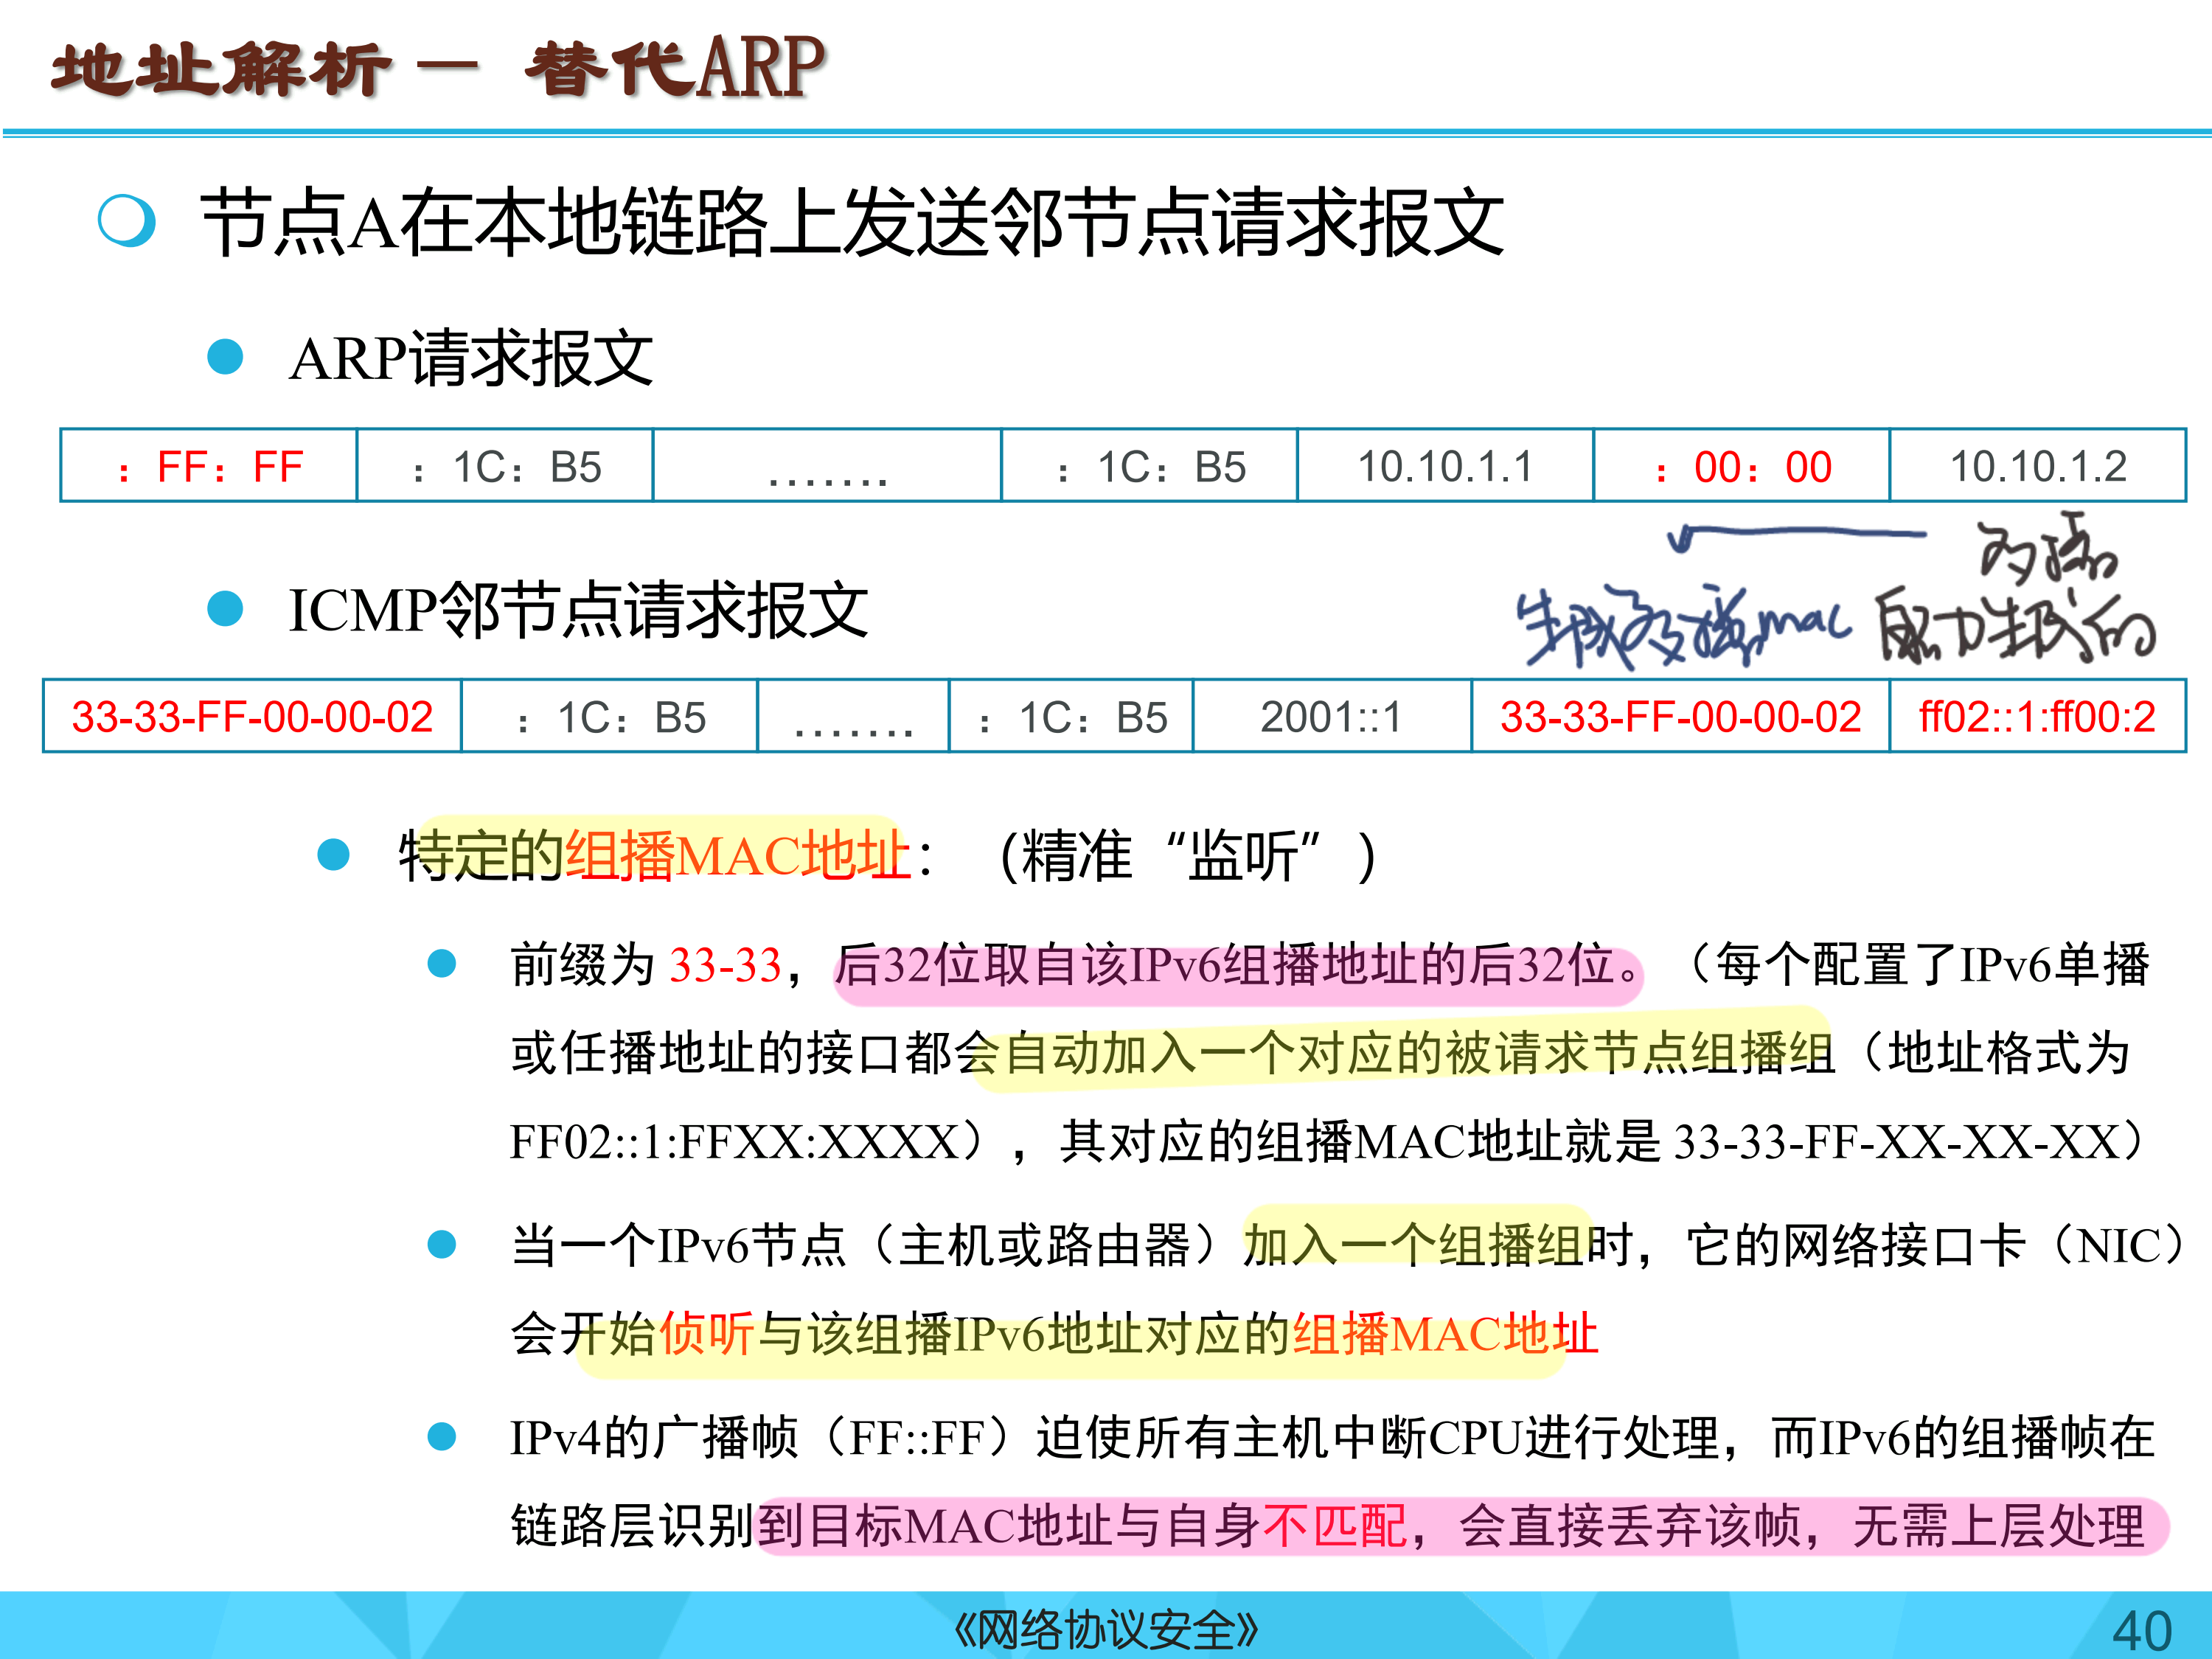Select the 10.10.1.2 table cell
Image resolution: width=2212 pixels, height=1659 pixels.
pos(2037,466)
